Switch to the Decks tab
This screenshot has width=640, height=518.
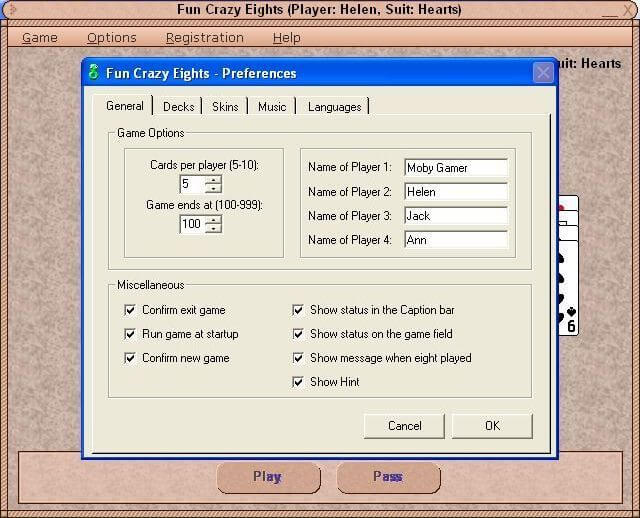click(178, 107)
